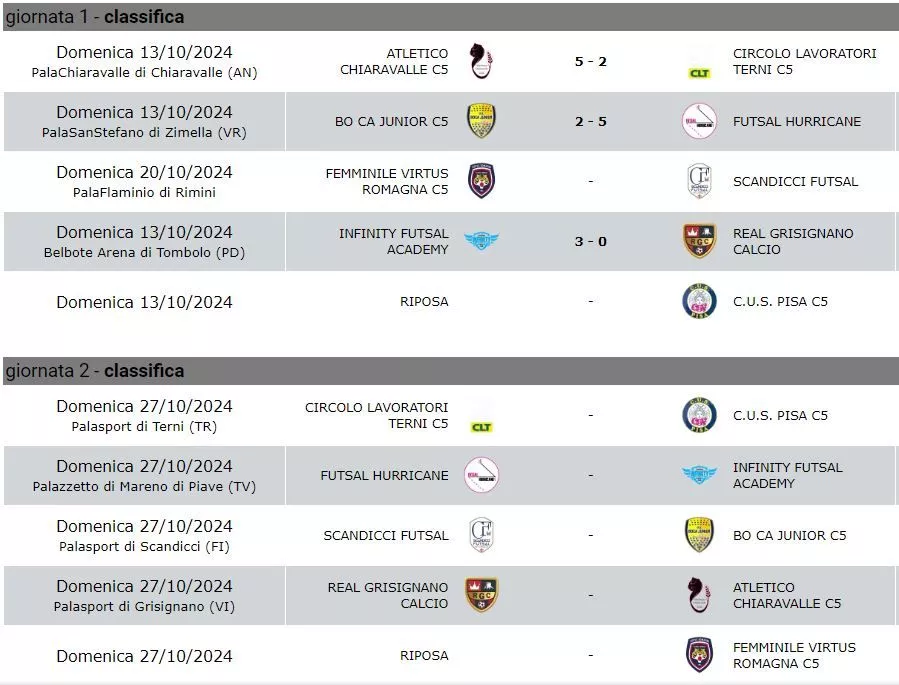Screen dimensions: 899x685
Task: Click Real Grisignano Calcio logo in giornata 2
Action: (481, 595)
